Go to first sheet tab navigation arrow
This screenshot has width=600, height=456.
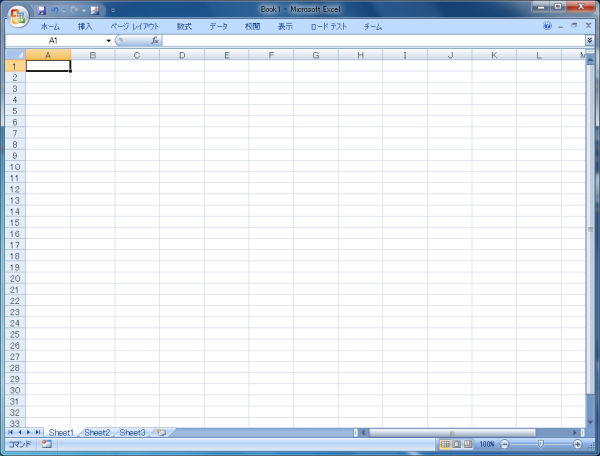10,432
